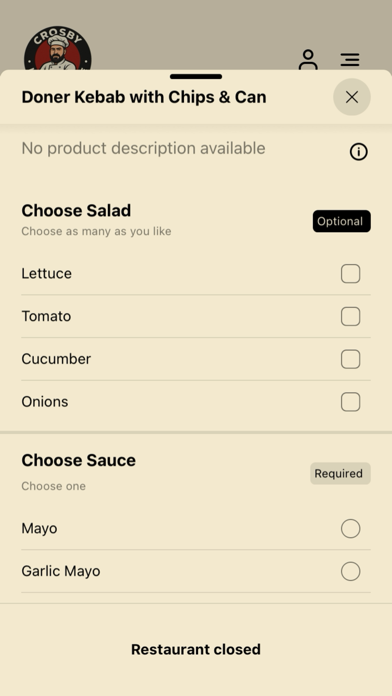Image resolution: width=392 pixels, height=696 pixels.
Task: Tap the Choose Salad section heading
Action: click(76, 210)
